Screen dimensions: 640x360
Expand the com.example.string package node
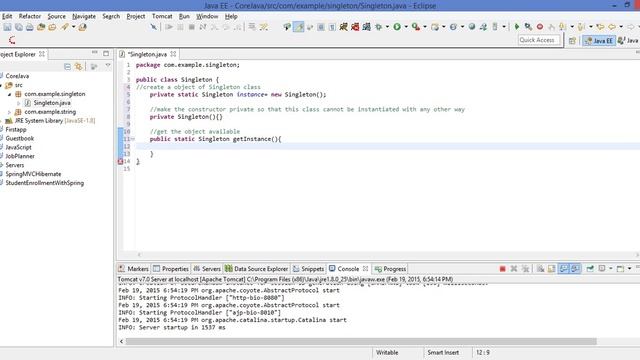(x=9, y=112)
